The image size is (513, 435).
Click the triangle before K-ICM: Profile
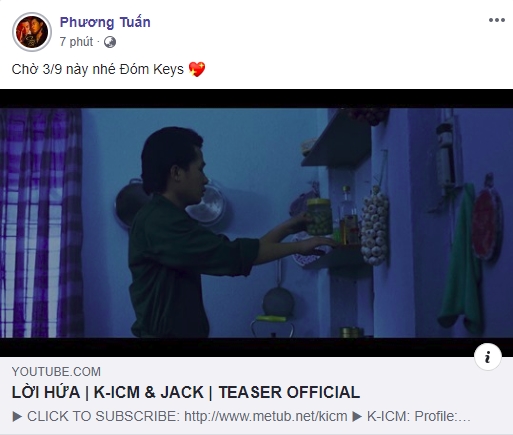(357, 416)
